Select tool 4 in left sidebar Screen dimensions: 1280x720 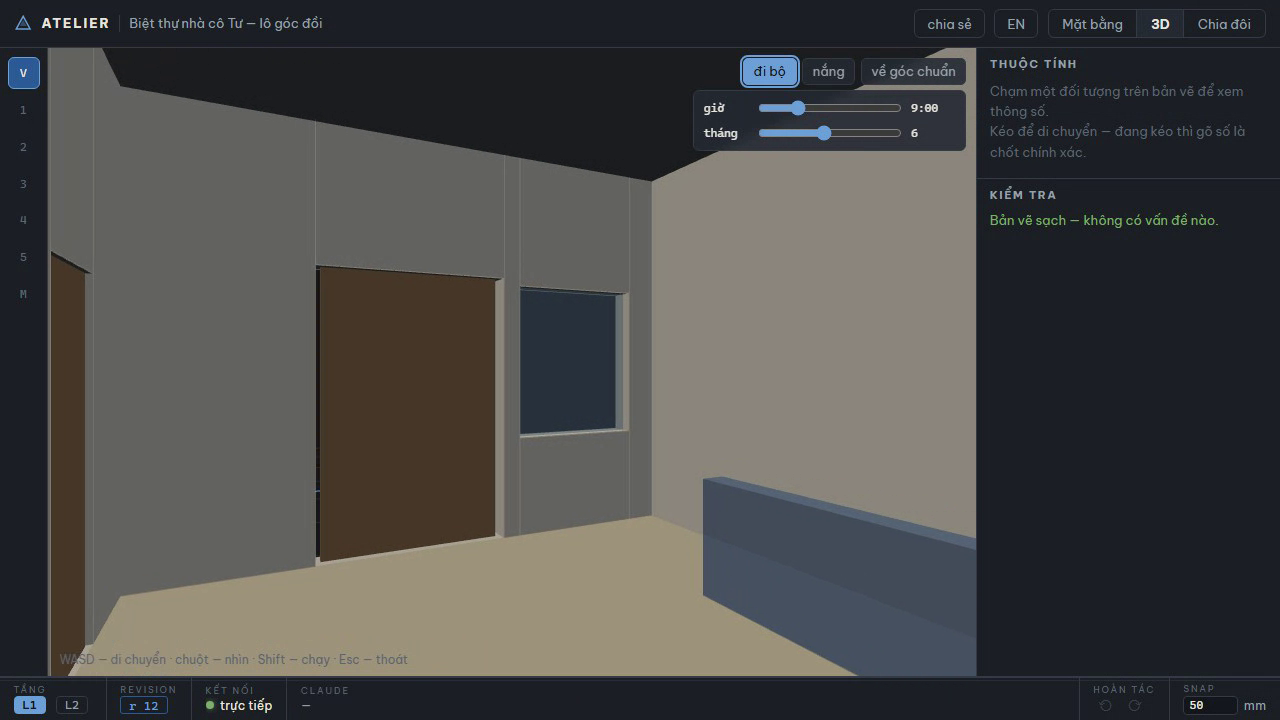[24, 220]
